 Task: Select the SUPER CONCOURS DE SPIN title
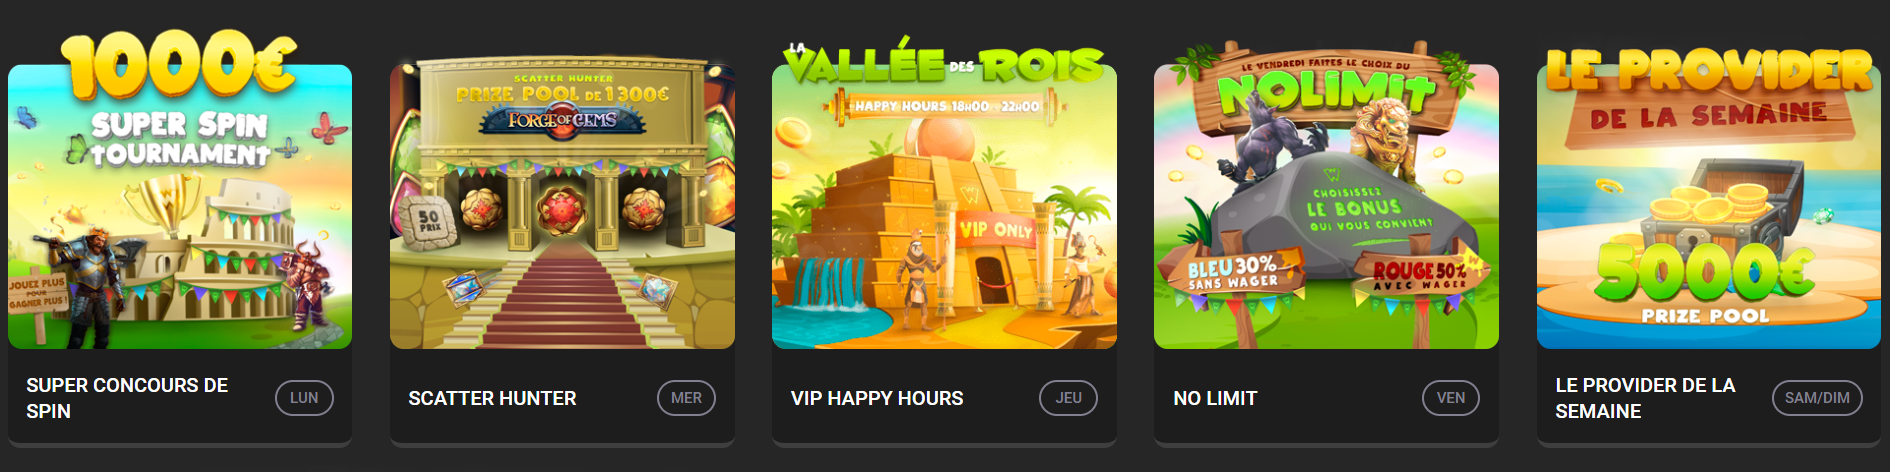pos(127,398)
